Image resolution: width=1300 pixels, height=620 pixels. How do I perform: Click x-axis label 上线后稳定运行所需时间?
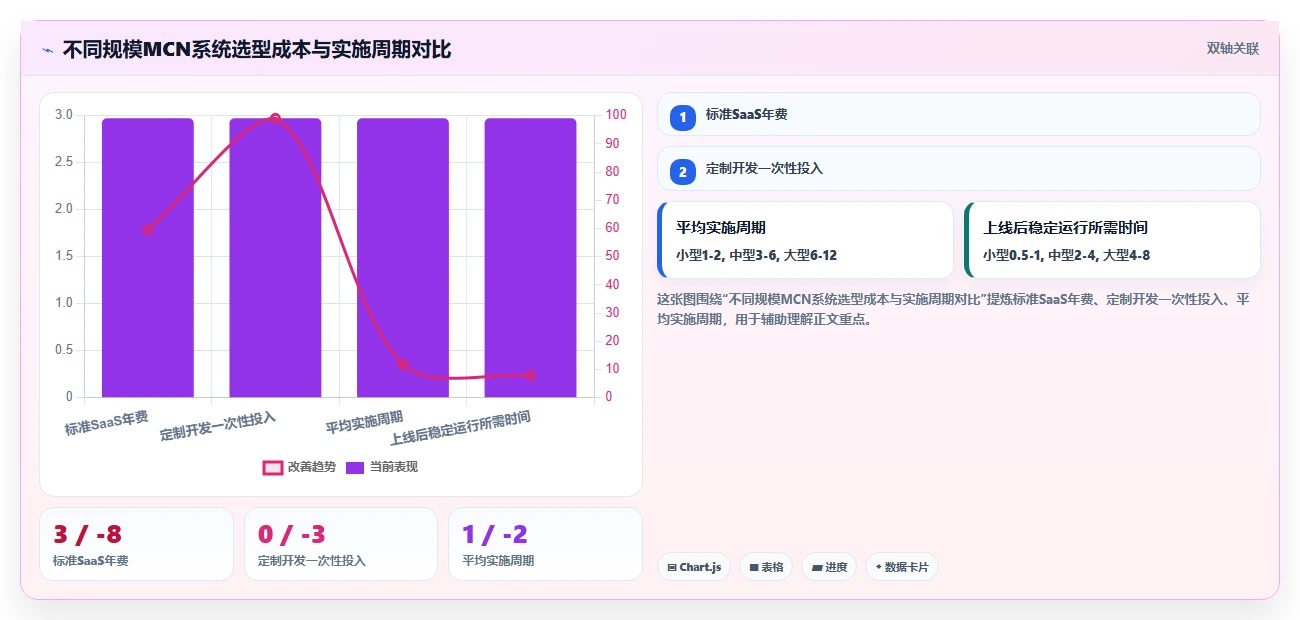tap(460, 428)
